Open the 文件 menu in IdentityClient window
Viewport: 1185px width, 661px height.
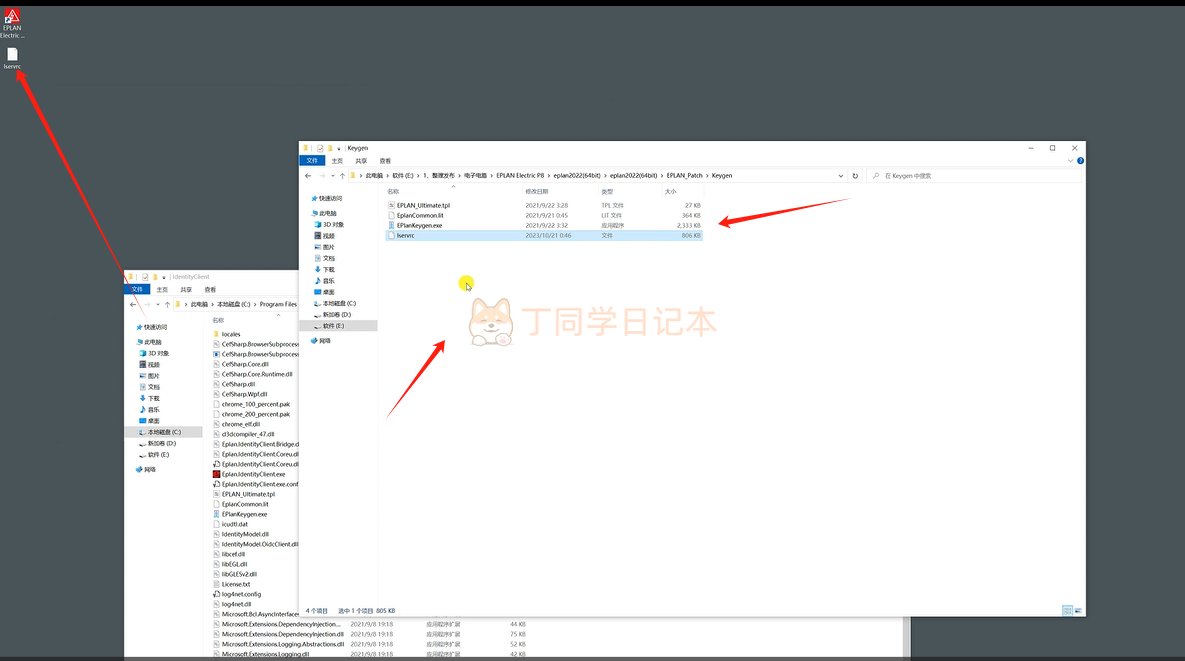[137, 289]
